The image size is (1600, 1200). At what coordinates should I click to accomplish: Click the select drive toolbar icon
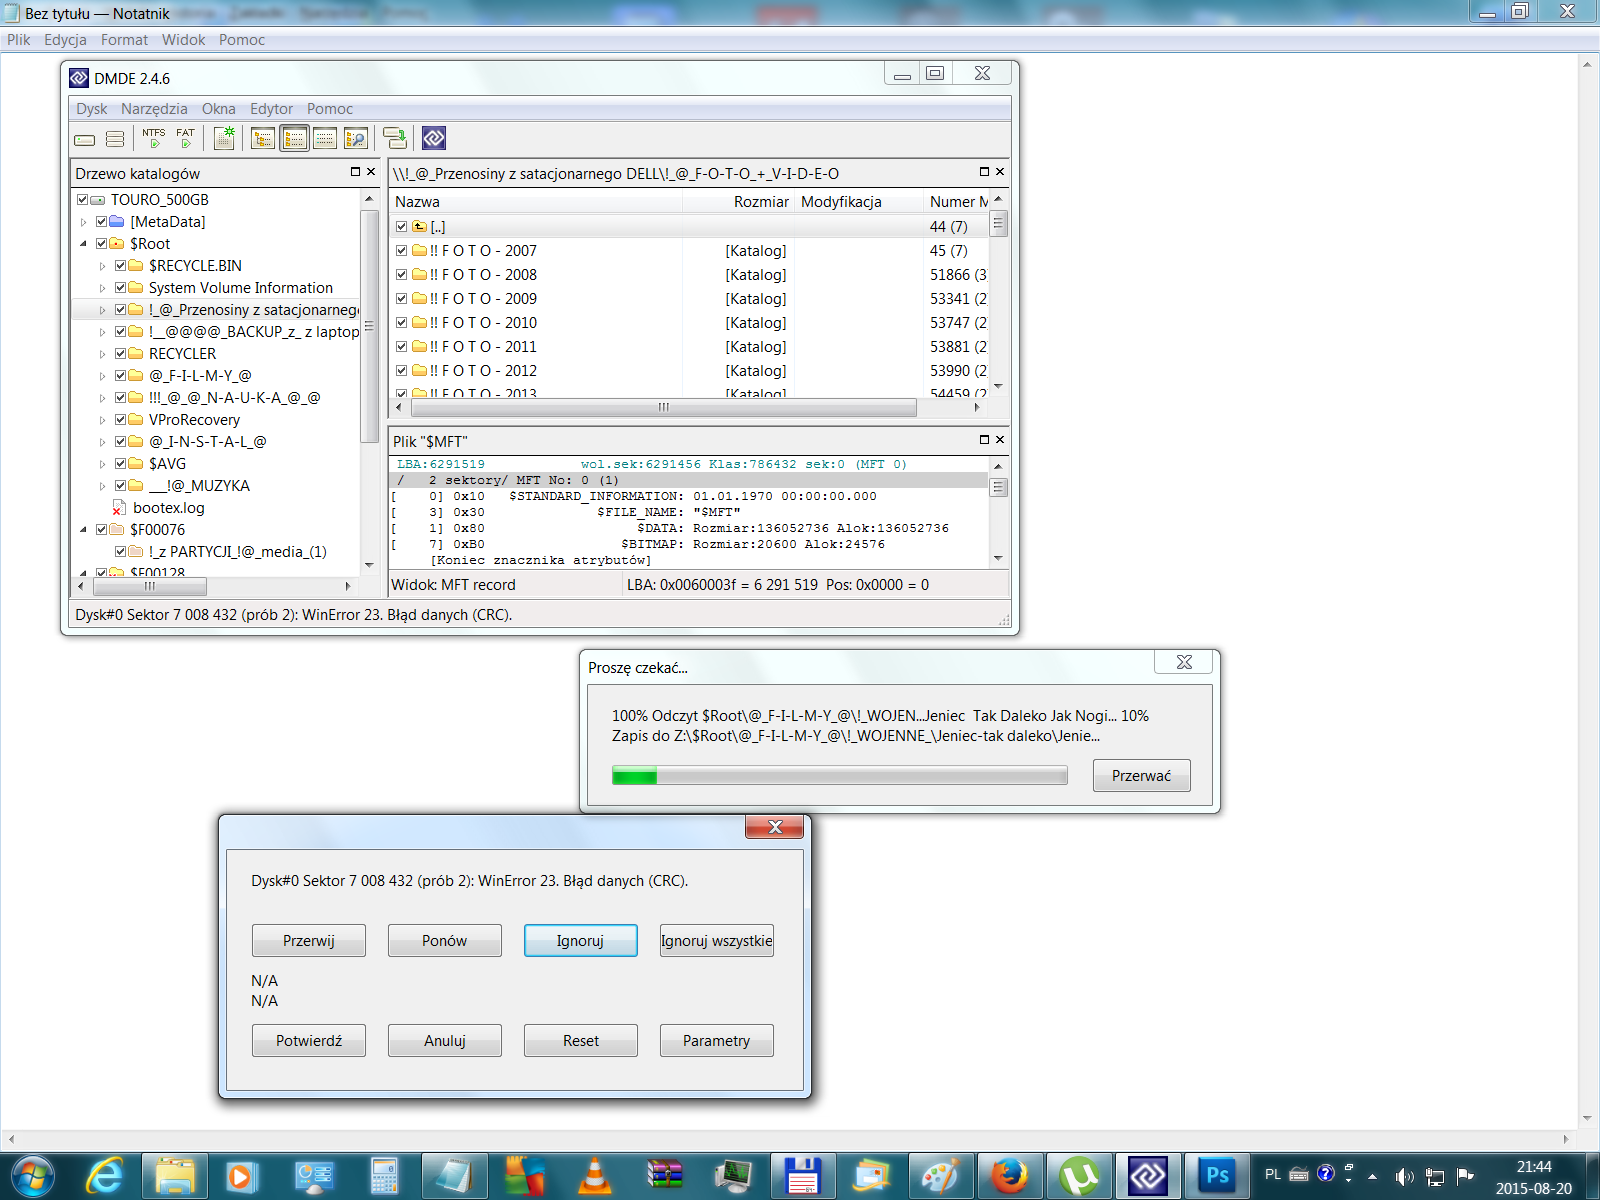(x=85, y=139)
